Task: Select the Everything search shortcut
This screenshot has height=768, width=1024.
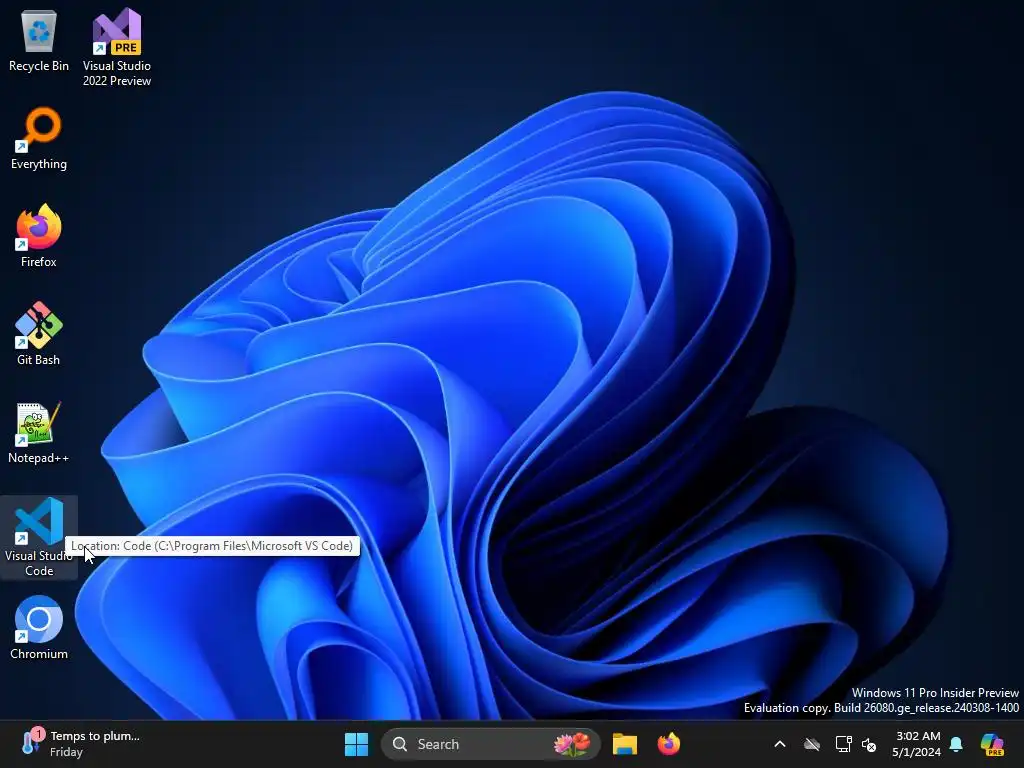Action: point(39,138)
